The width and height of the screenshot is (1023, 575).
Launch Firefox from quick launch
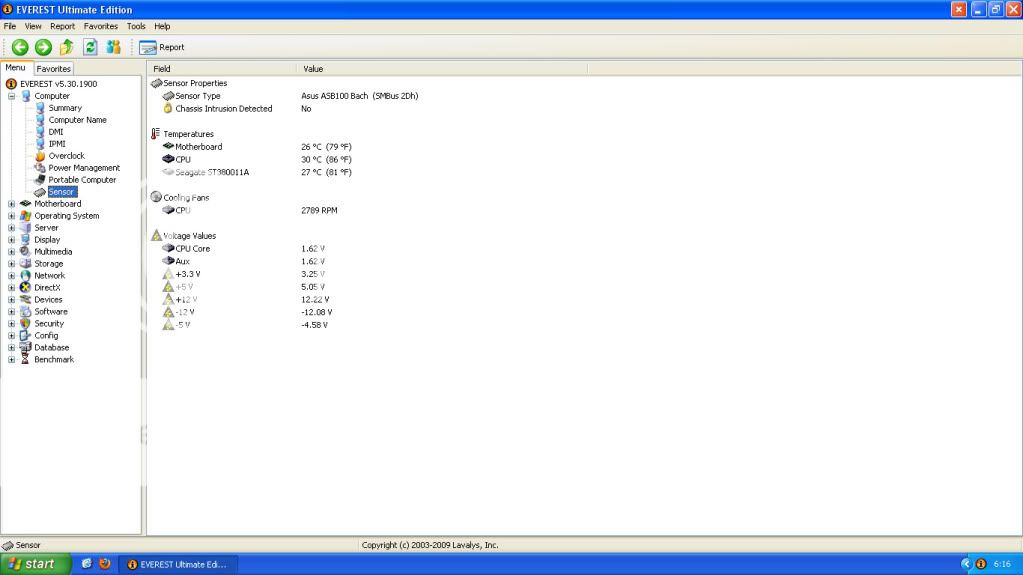(104, 564)
